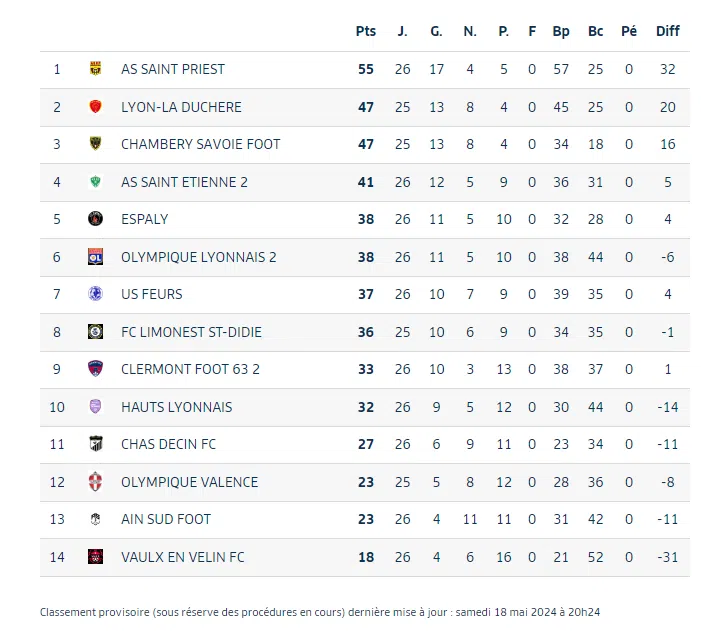
Task: Click the Olympique Valence crest
Action: (x=96, y=482)
